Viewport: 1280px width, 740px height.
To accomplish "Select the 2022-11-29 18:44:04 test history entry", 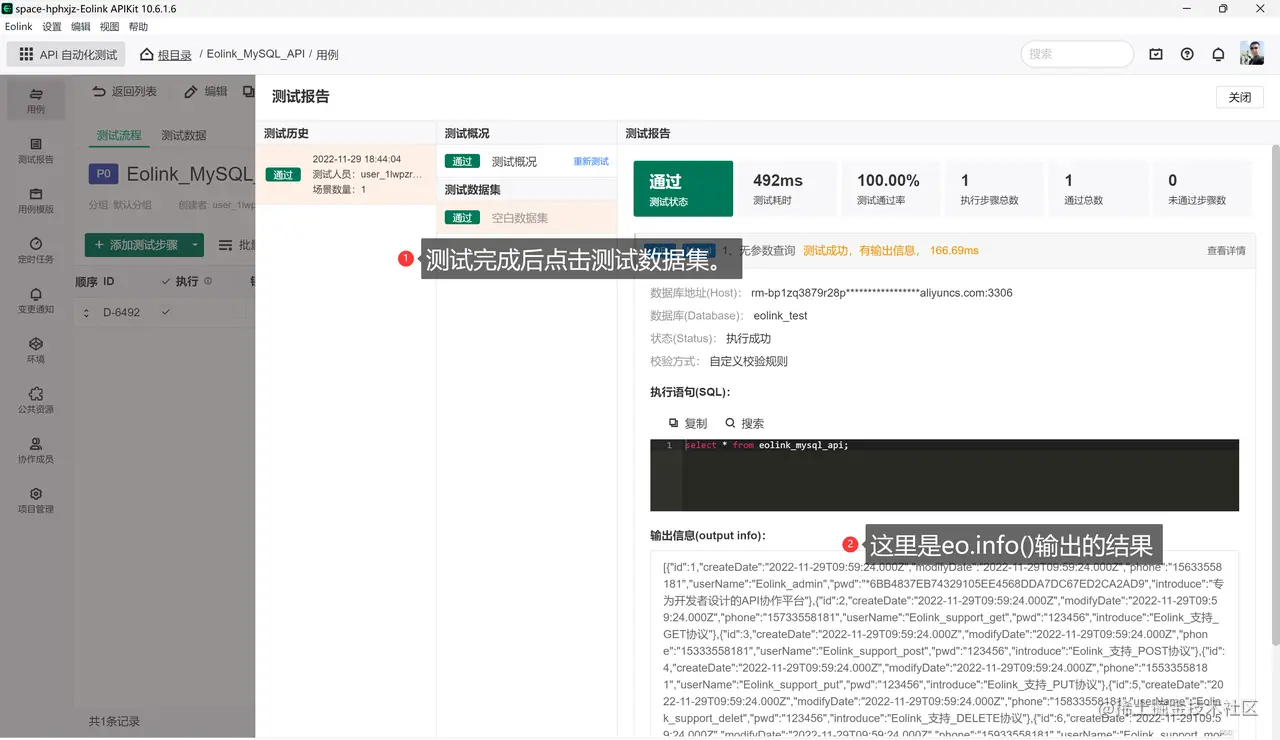I will pyautogui.click(x=346, y=174).
